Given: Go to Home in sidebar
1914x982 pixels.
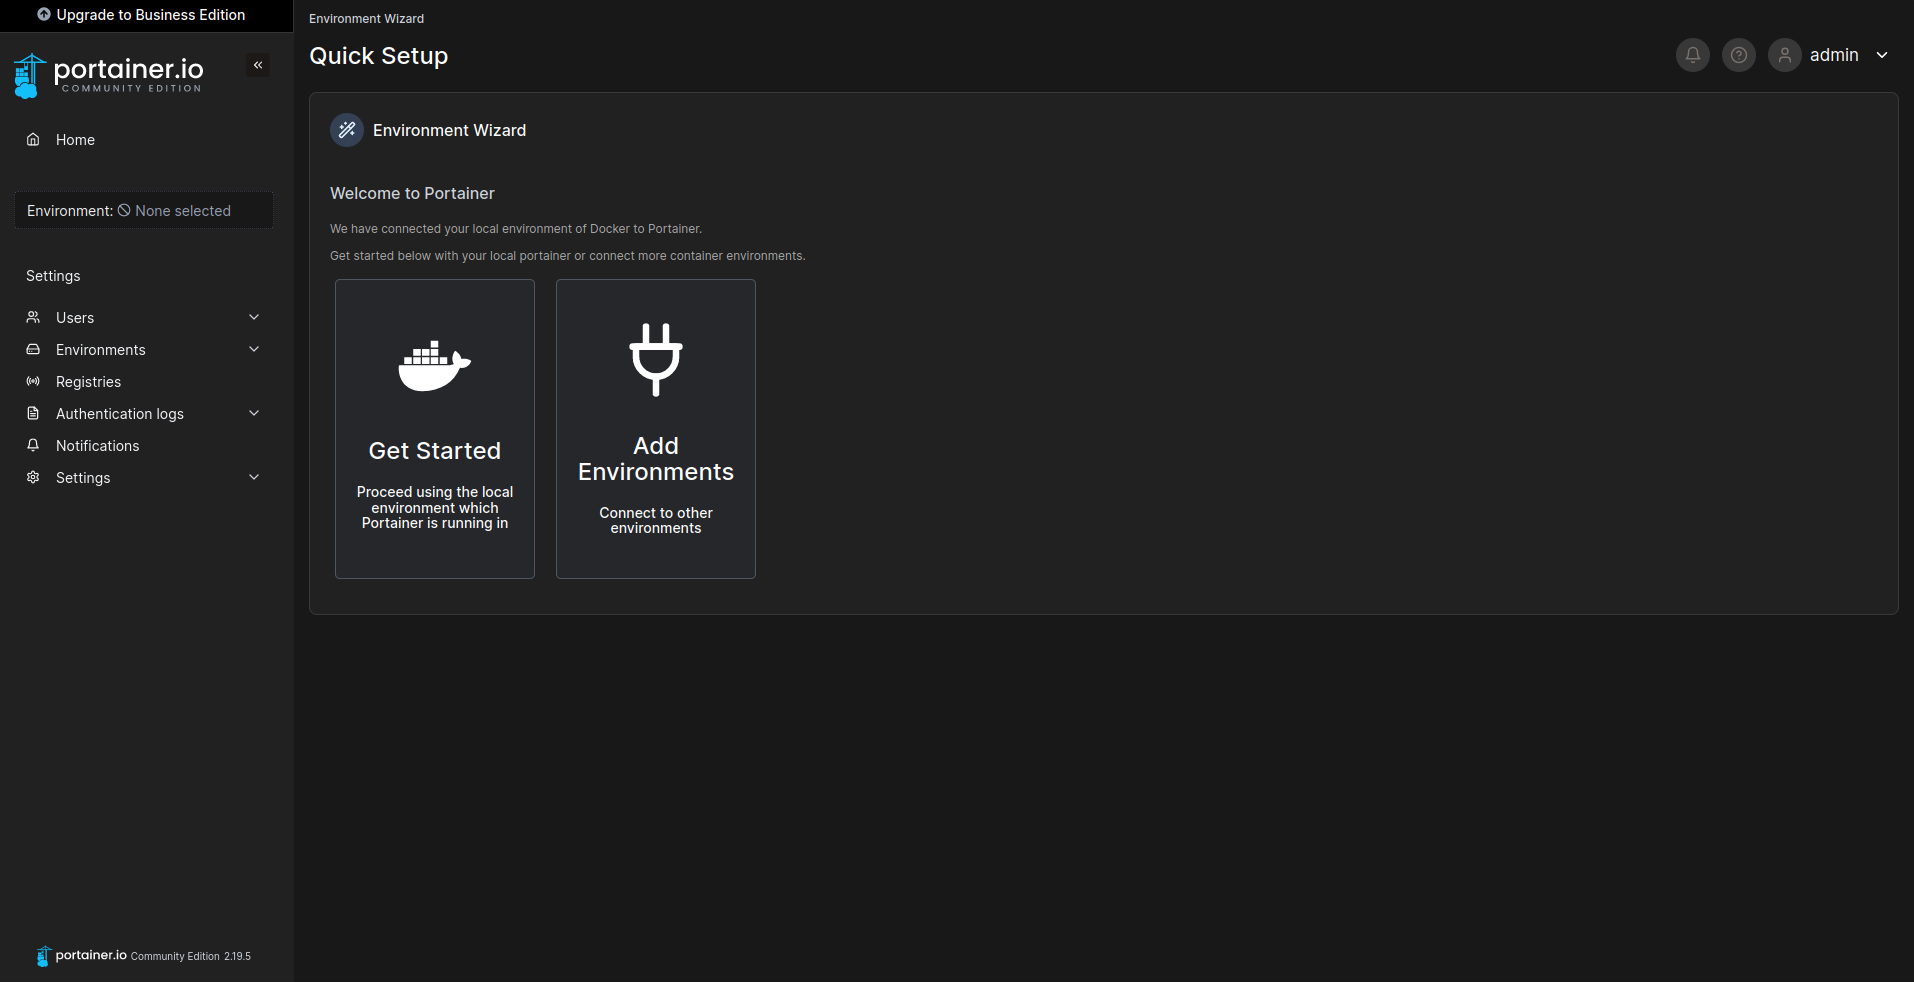Looking at the screenshot, I should pos(75,140).
